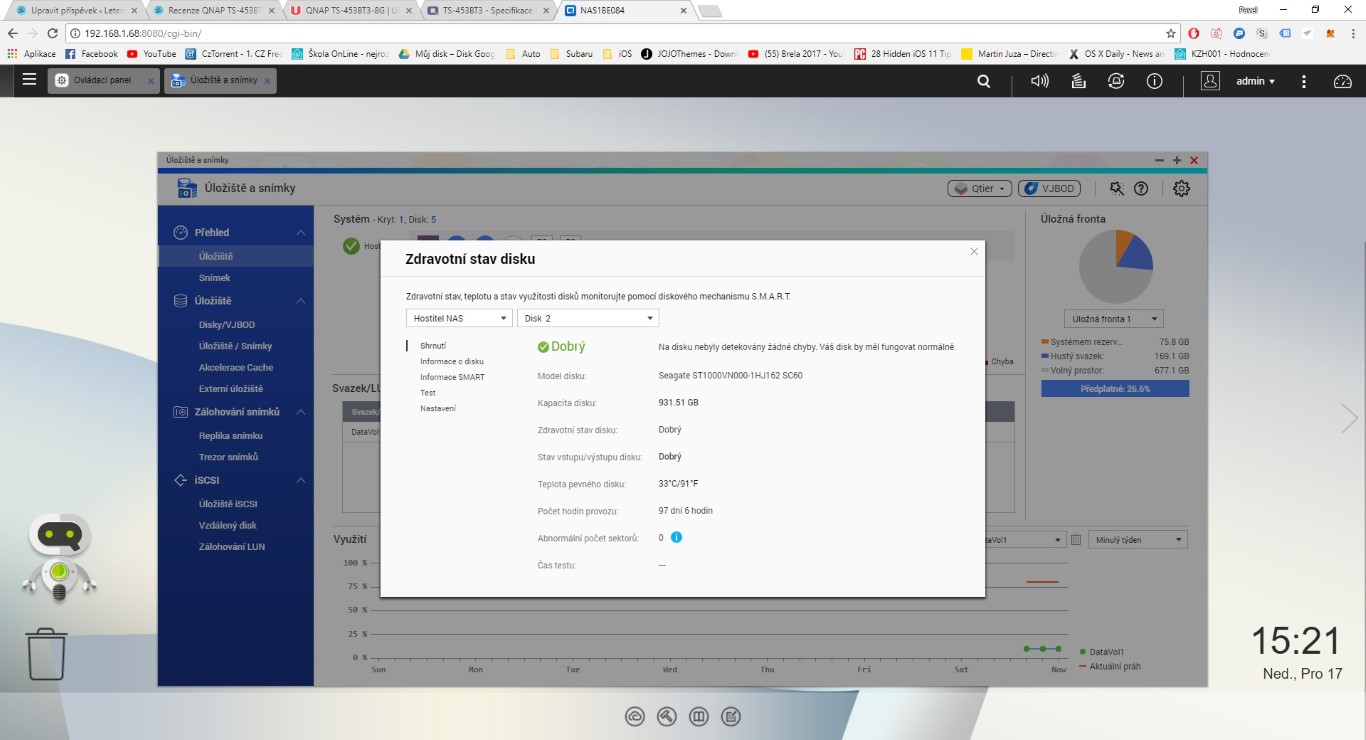
Task: Open the QTS main hamburger menu
Action: click(x=29, y=81)
